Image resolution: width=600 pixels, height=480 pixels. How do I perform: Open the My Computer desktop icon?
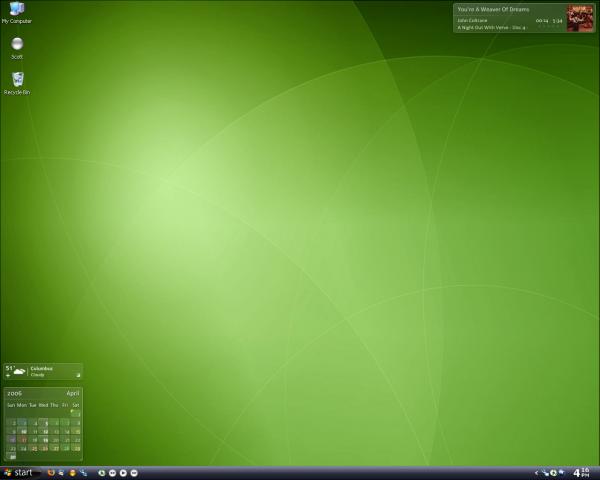(x=16, y=10)
